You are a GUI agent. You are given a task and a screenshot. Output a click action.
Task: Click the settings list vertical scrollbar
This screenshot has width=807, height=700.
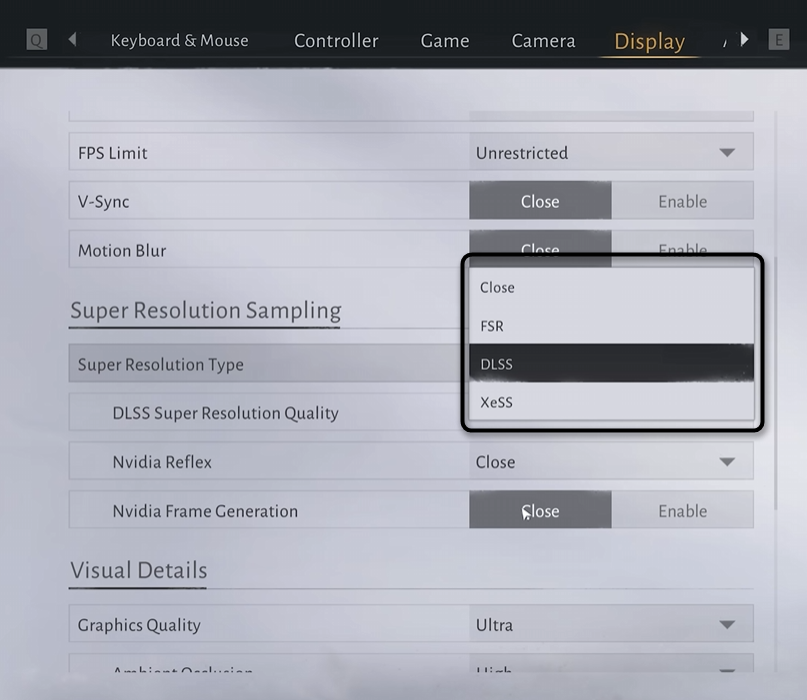pyautogui.click(x=776, y=381)
